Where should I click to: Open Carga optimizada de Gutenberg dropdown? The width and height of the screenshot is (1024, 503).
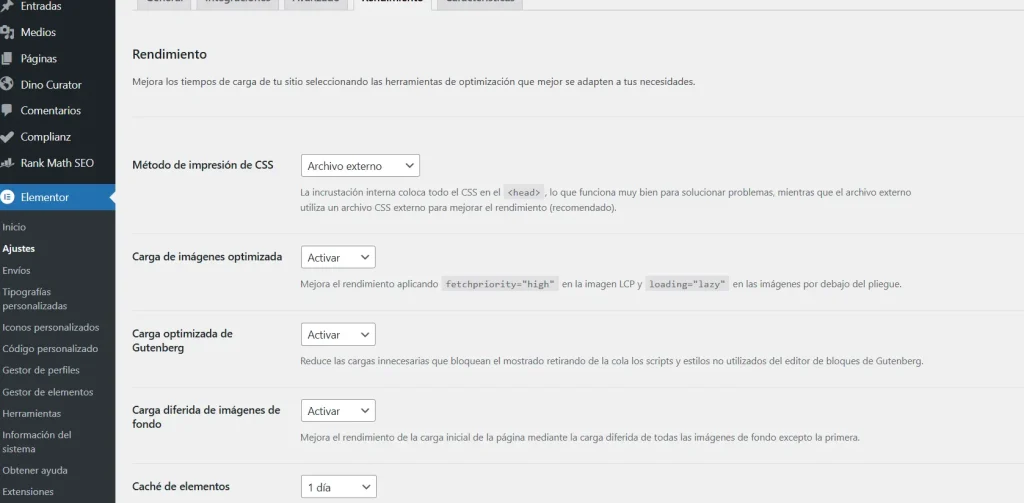click(338, 334)
